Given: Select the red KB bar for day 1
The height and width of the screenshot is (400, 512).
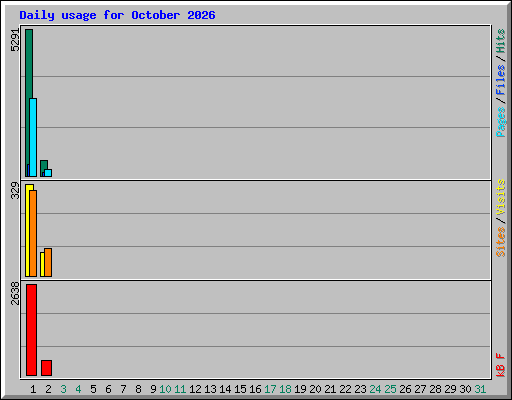Looking at the screenshot, I should click(31, 330).
